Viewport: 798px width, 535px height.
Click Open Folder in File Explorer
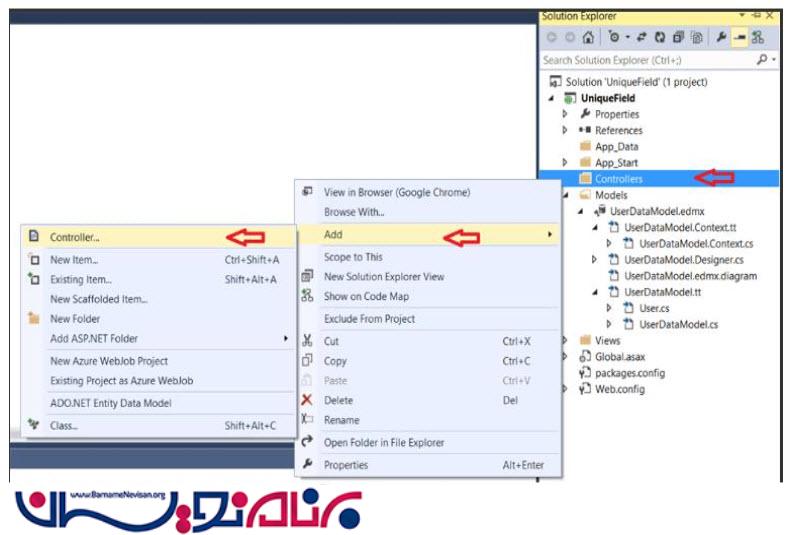tap(384, 442)
